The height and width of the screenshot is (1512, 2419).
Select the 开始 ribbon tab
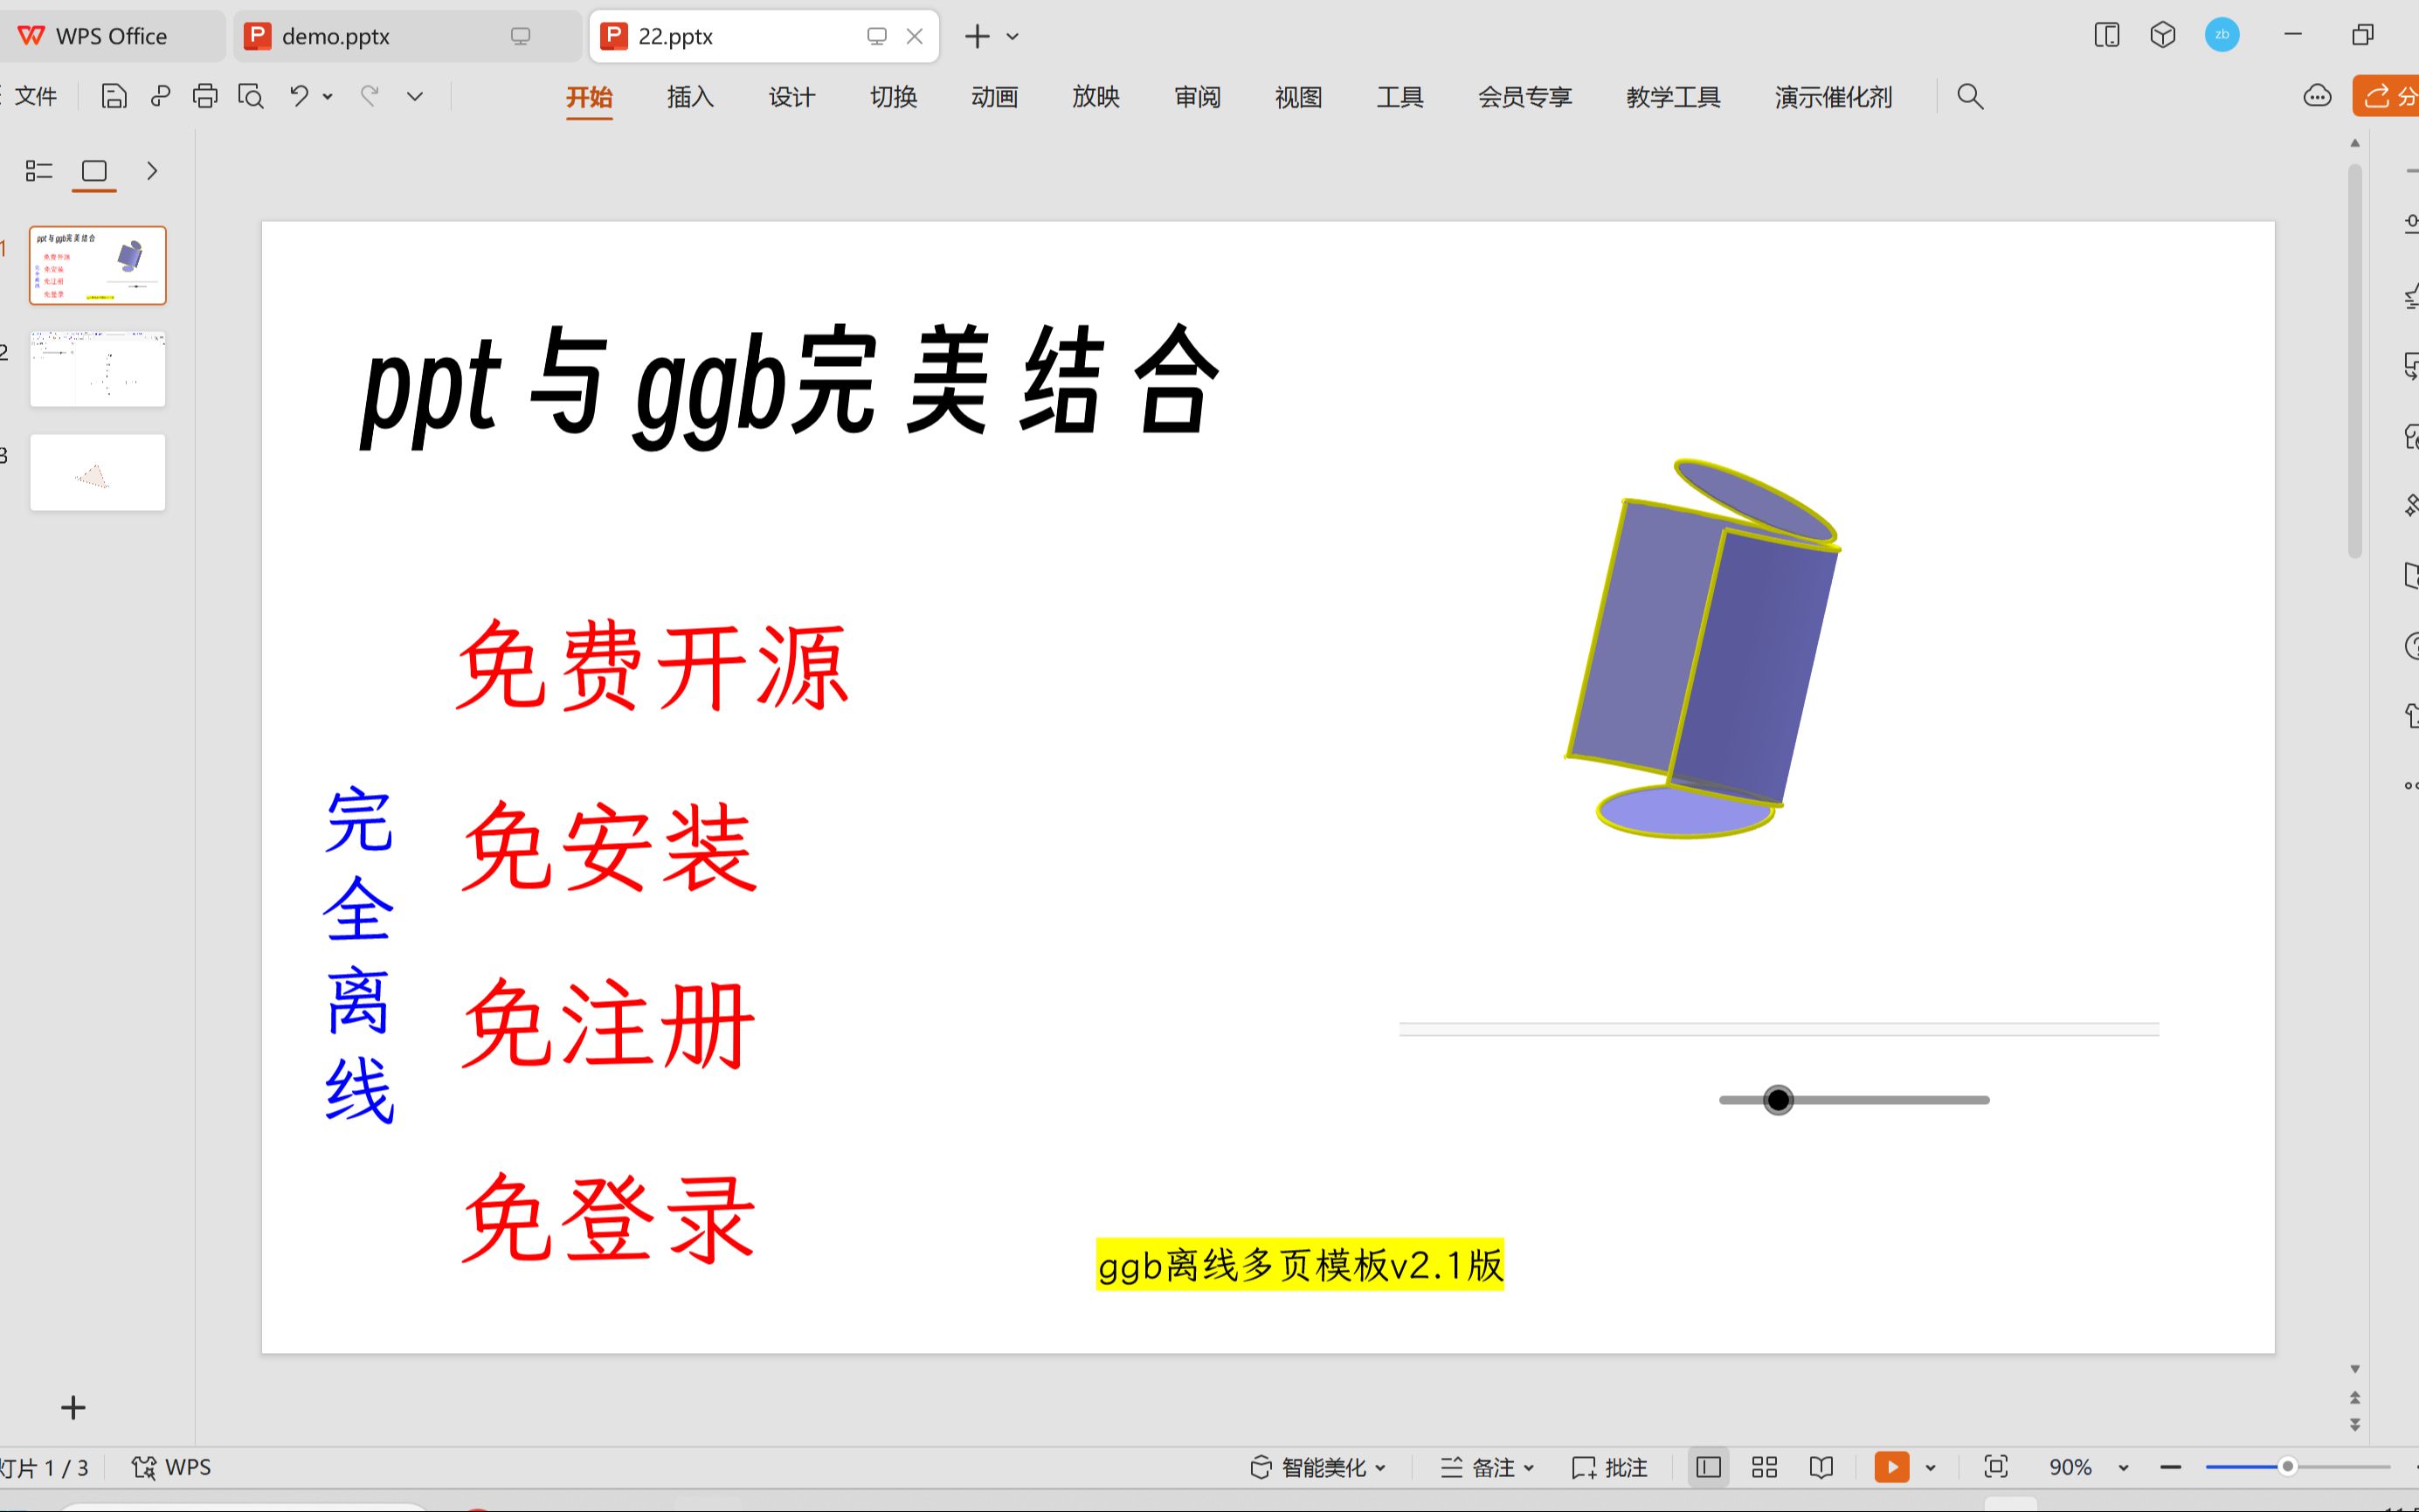click(589, 97)
